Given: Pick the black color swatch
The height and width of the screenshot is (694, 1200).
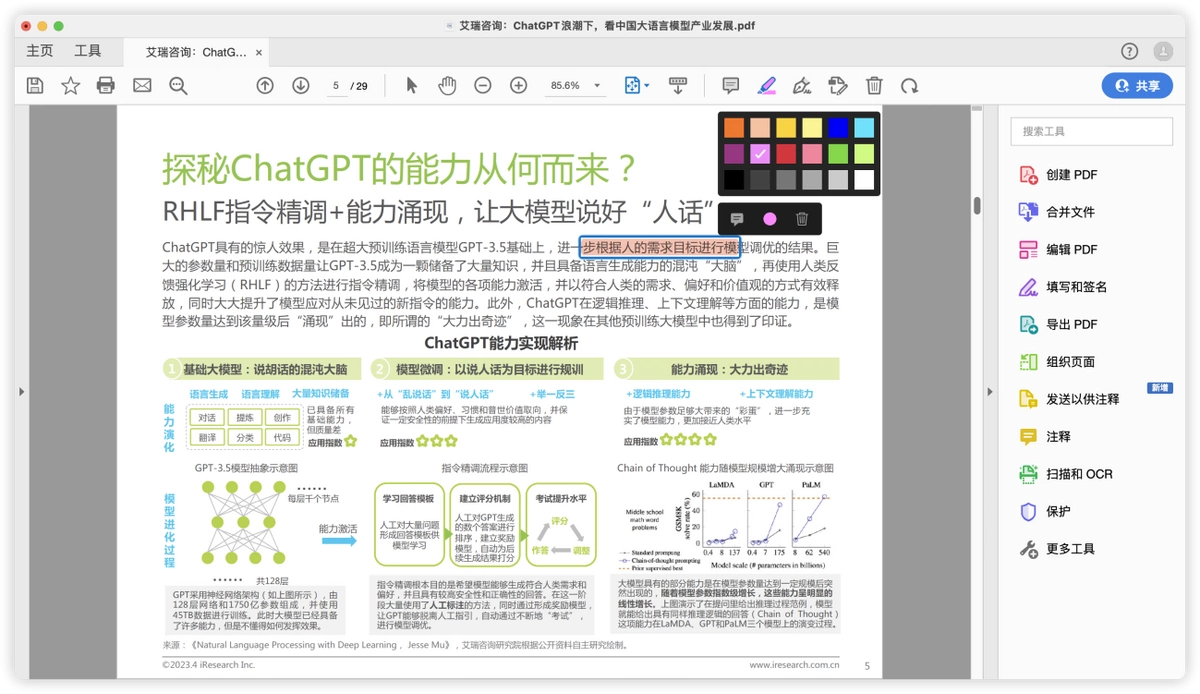Looking at the screenshot, I should pos(734,180).
